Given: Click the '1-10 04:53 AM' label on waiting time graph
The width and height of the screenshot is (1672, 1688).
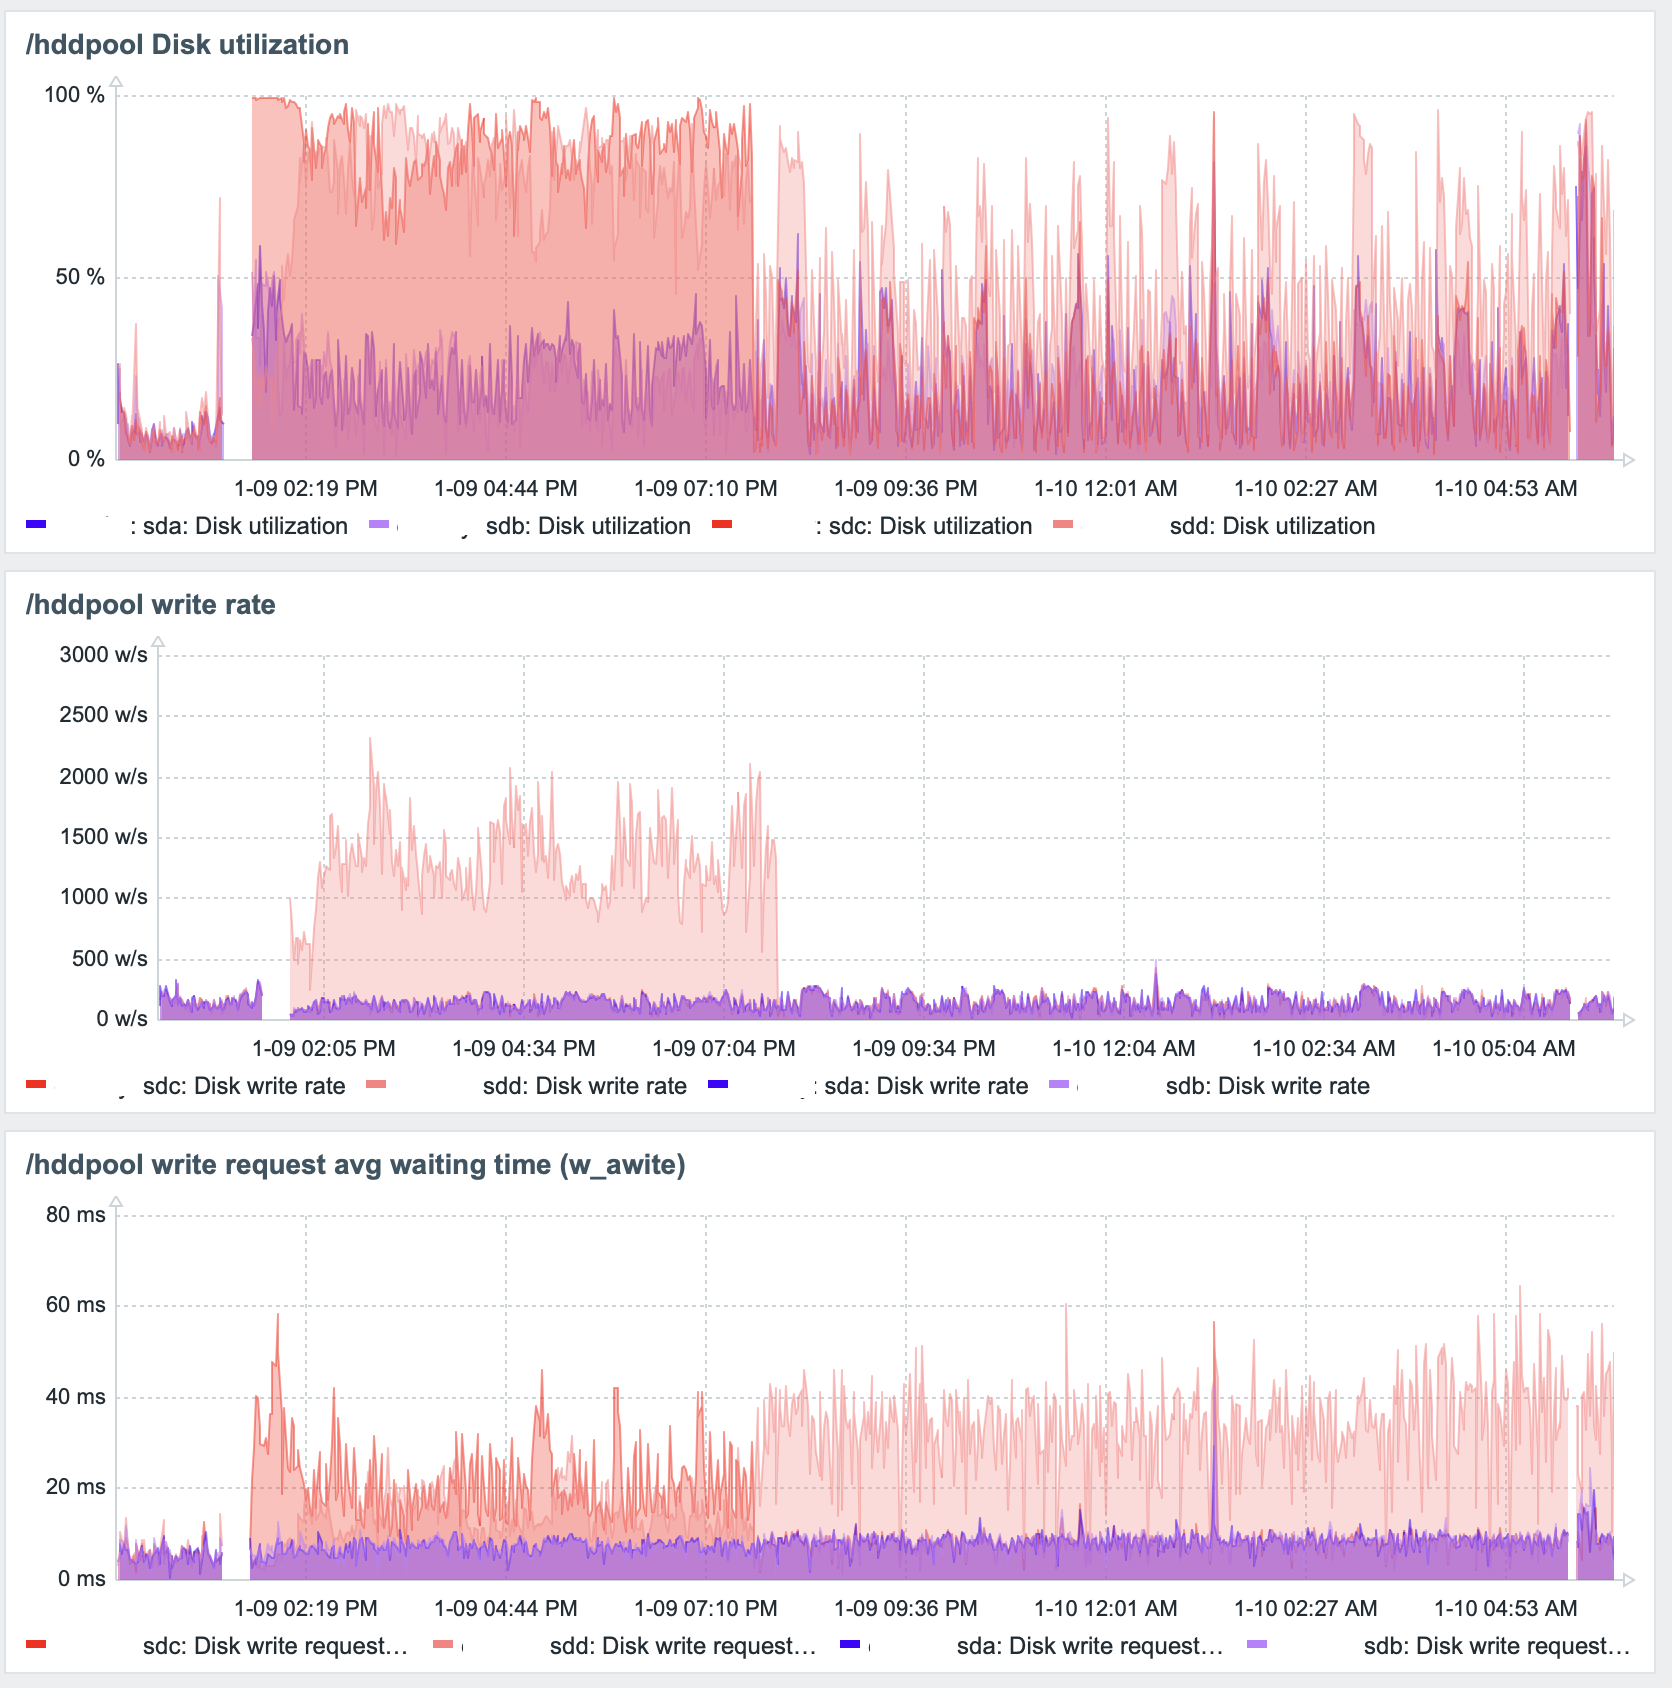Looking at the screenshot, I should [x=1505, y=1608].
